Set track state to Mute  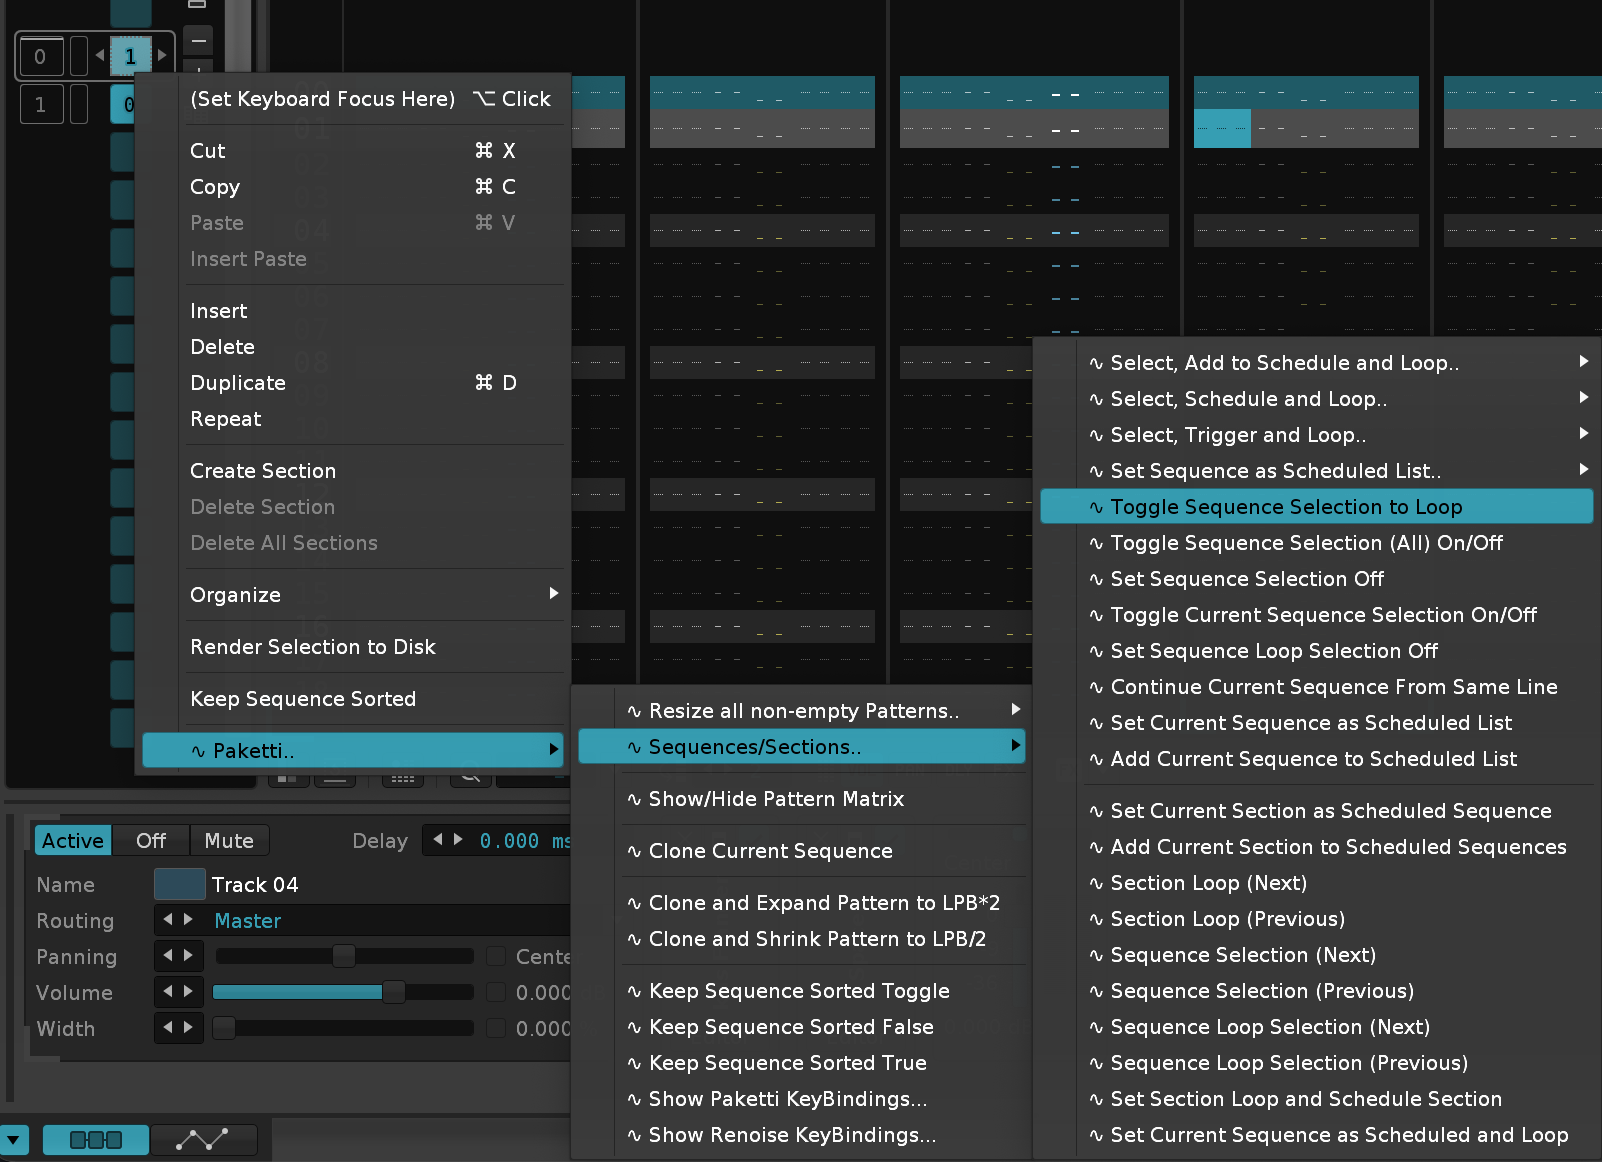pos(229,841)
